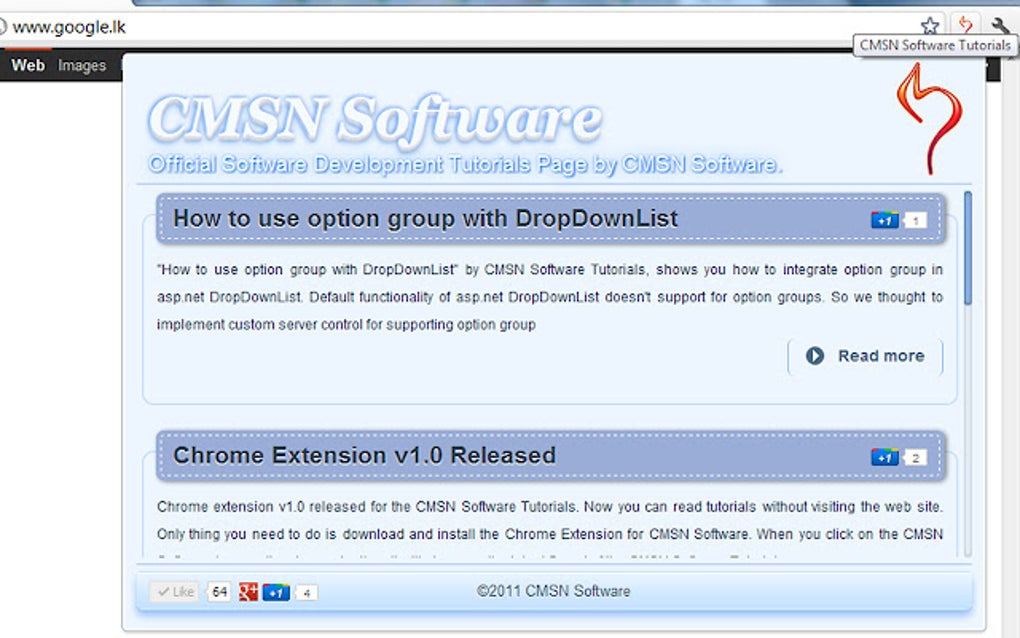The image size is (1020, 638).
Task: Click the +1 badge on Chrome Extension v1.0 article
Action: (x=884, y=456)
